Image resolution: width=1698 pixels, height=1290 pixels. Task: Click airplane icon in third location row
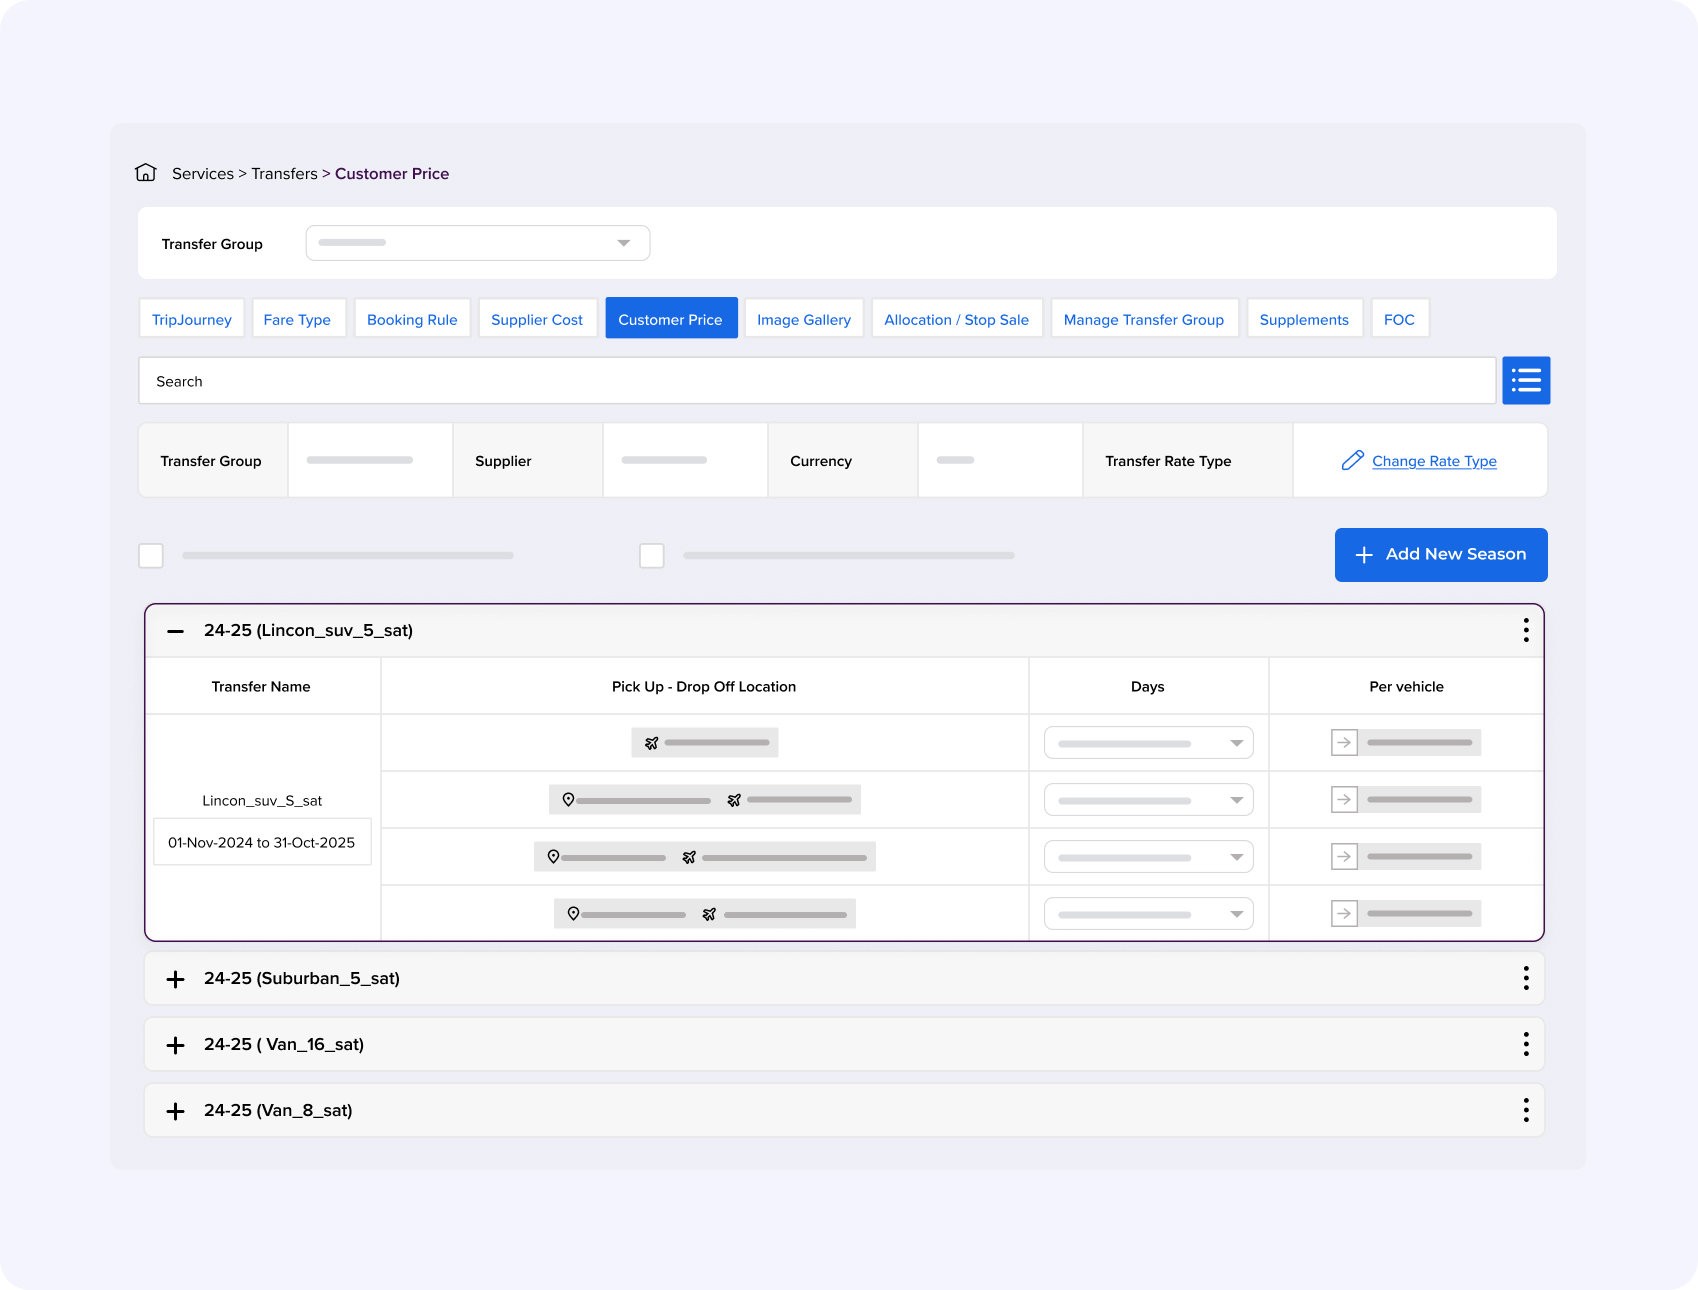click(x=689, y=857)
